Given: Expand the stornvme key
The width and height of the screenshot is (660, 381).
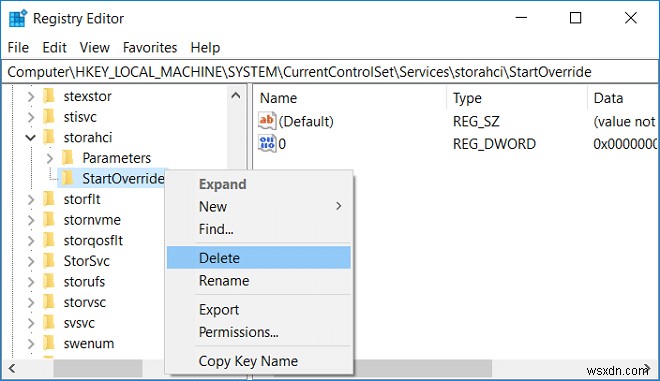Looking at the screenshot, I should tap(31, 220).
